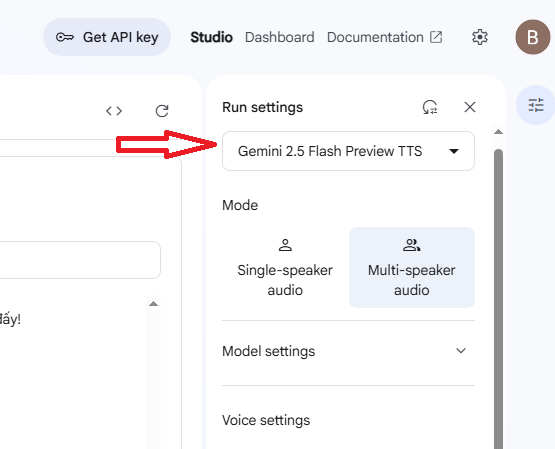Screen dimensions: 555x449
Task: Open the Gemini 2.5 Flash Preview TTS dropdown
Action: (x=348, y=151)
